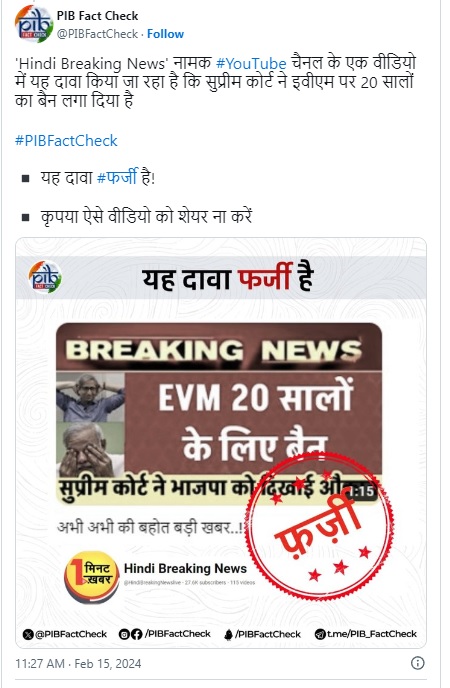Open the Breaking News video thumbnail
The height and width of the screenshot is (688, 450).
tap(219, 415)
